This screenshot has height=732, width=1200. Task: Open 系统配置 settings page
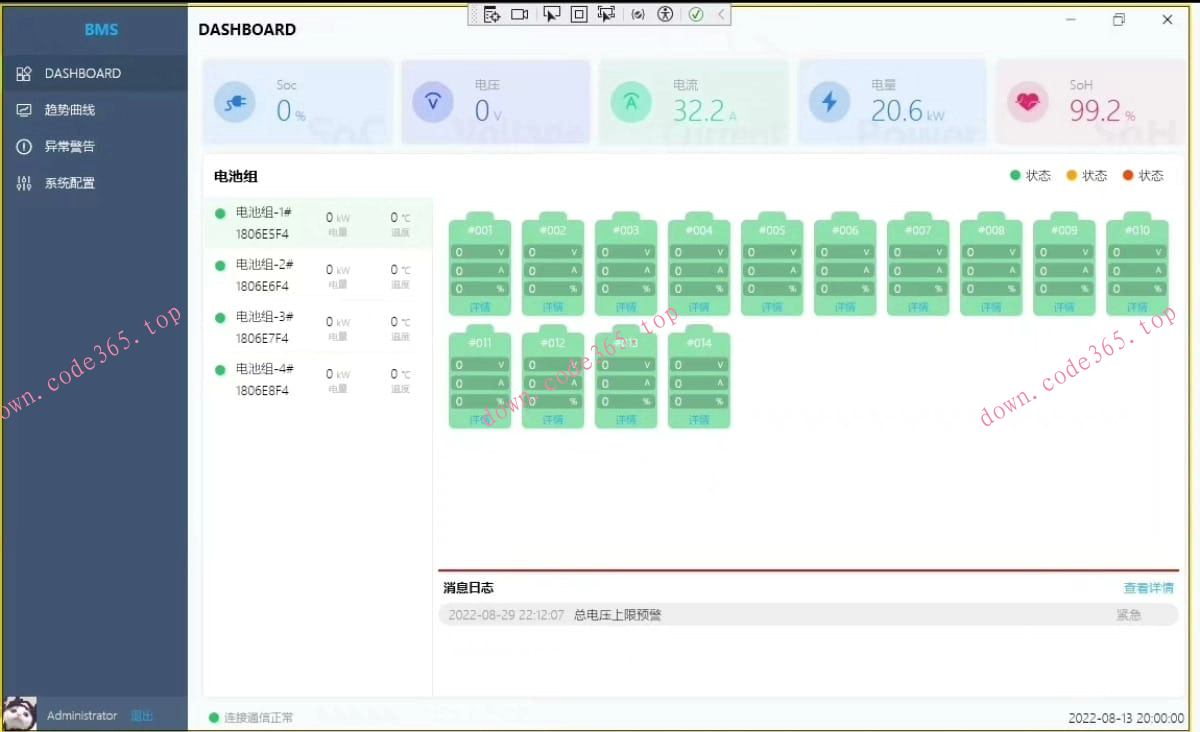(69, 184)
